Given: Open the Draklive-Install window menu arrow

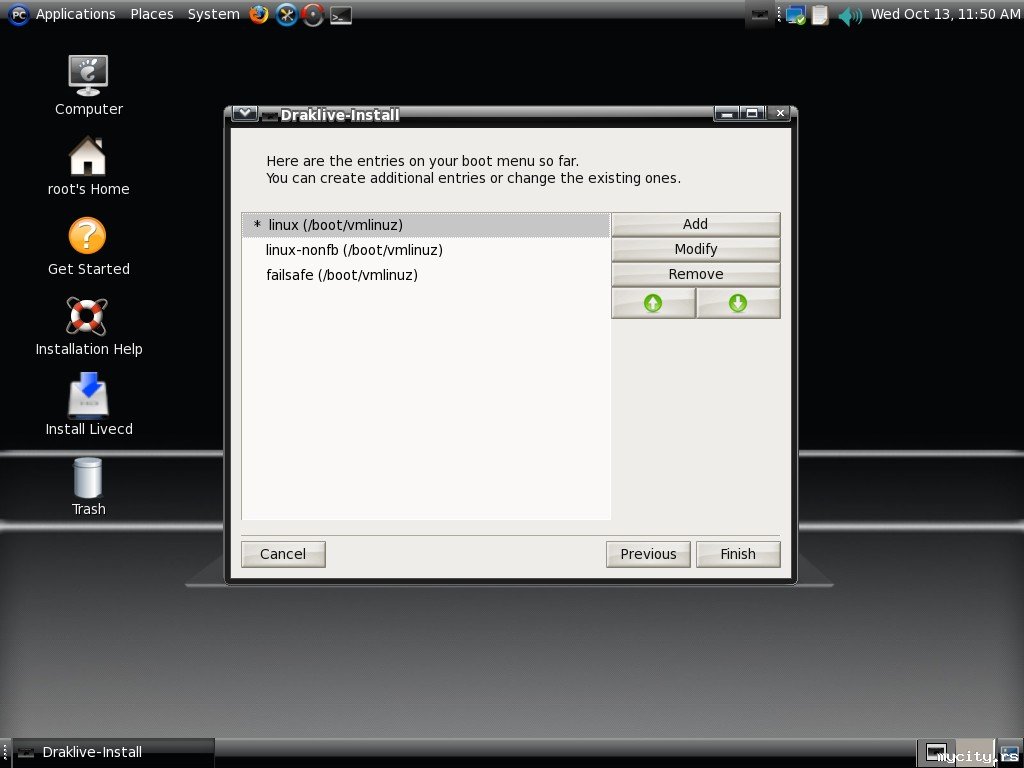Looking at the screenshot, I should (245, 114).
